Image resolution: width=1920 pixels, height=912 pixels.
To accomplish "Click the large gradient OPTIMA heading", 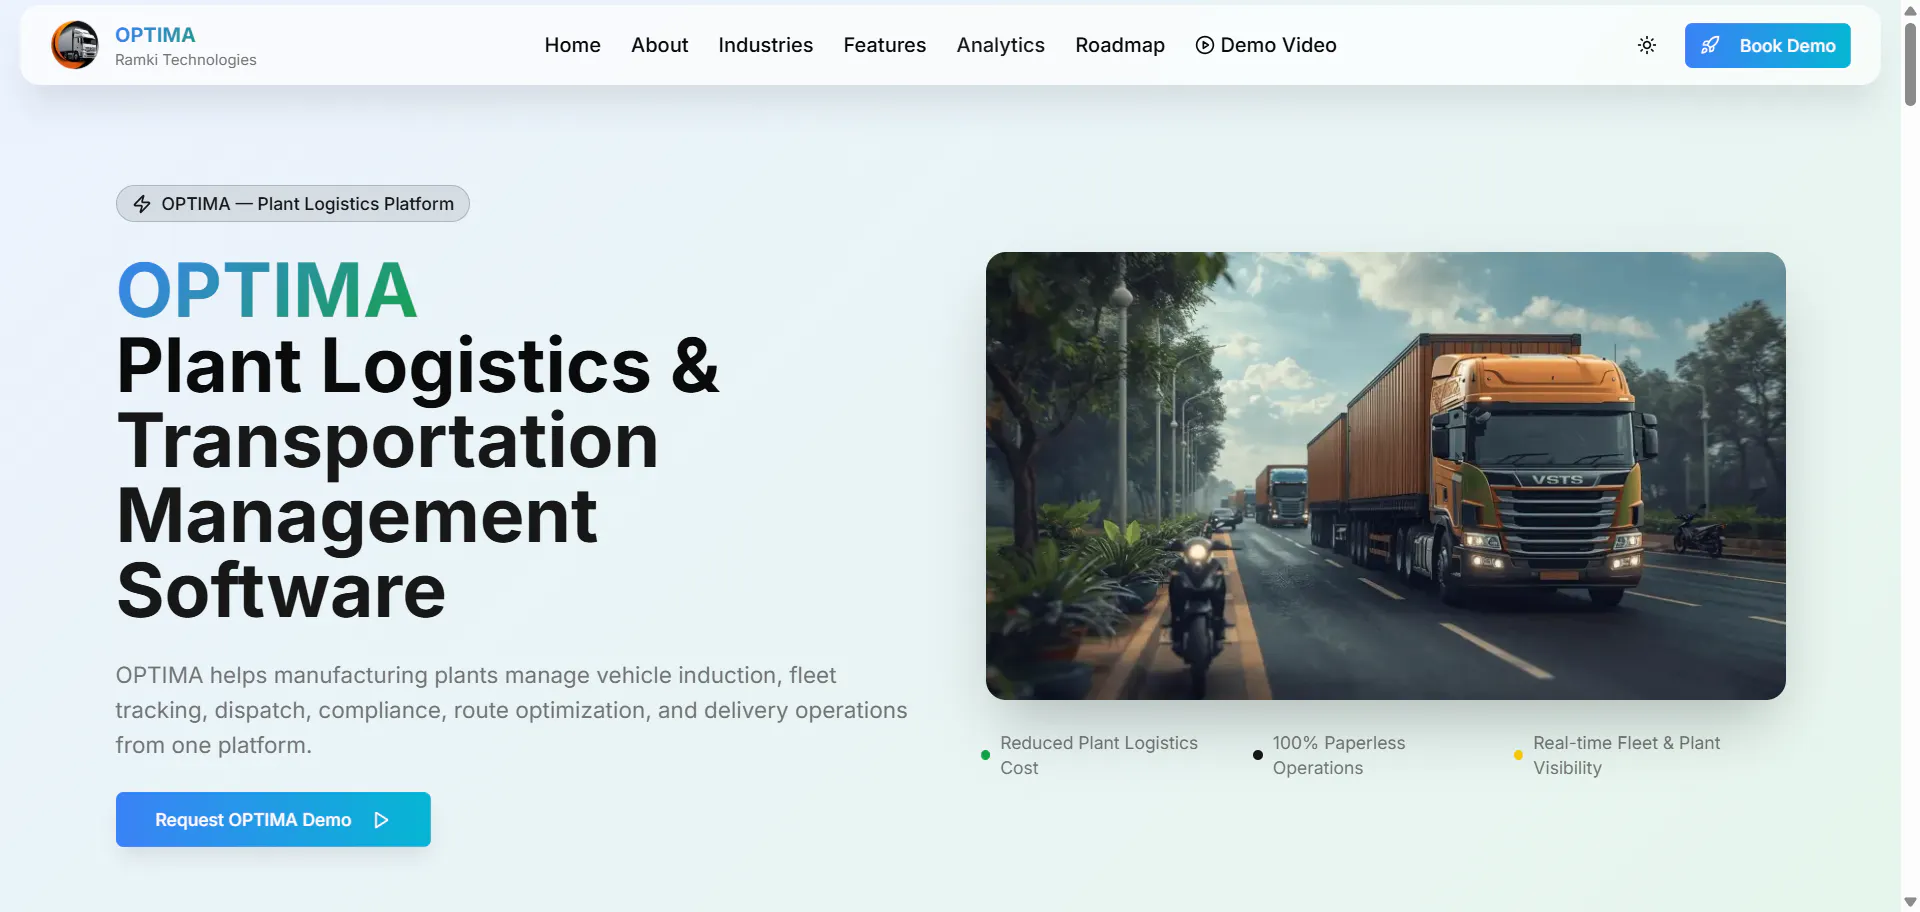I will pos(267,291).
